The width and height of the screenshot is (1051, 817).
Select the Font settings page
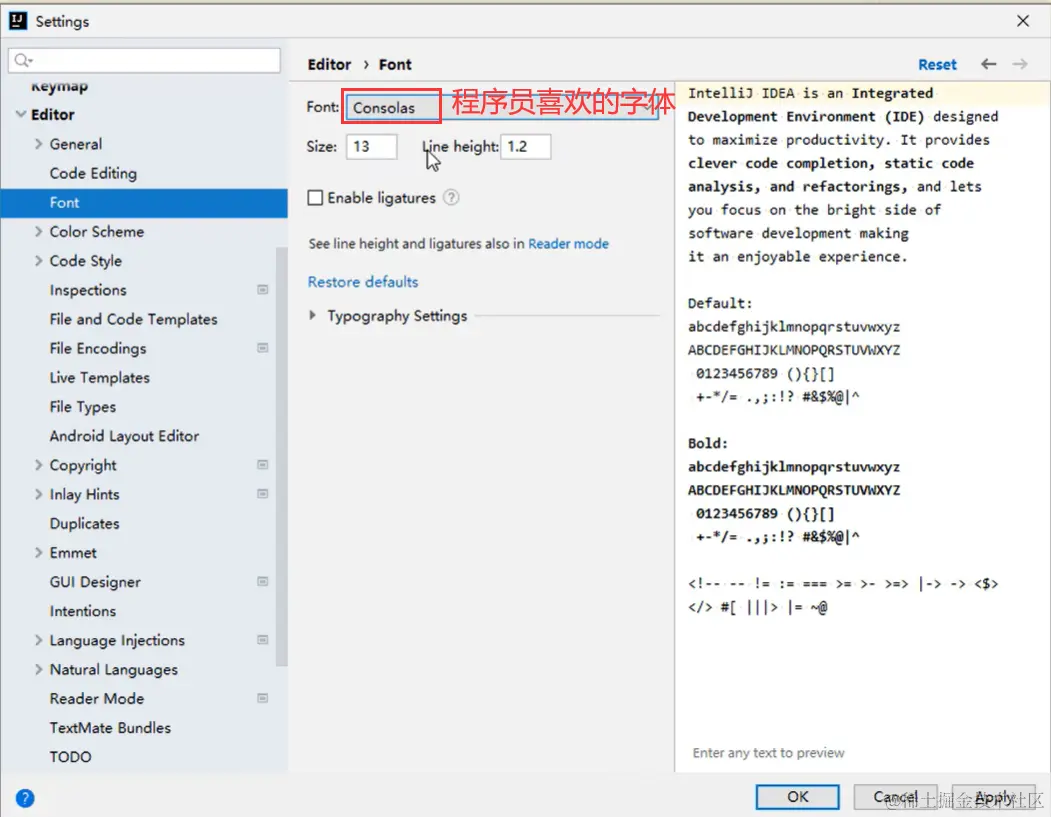(x=143, y=202)
